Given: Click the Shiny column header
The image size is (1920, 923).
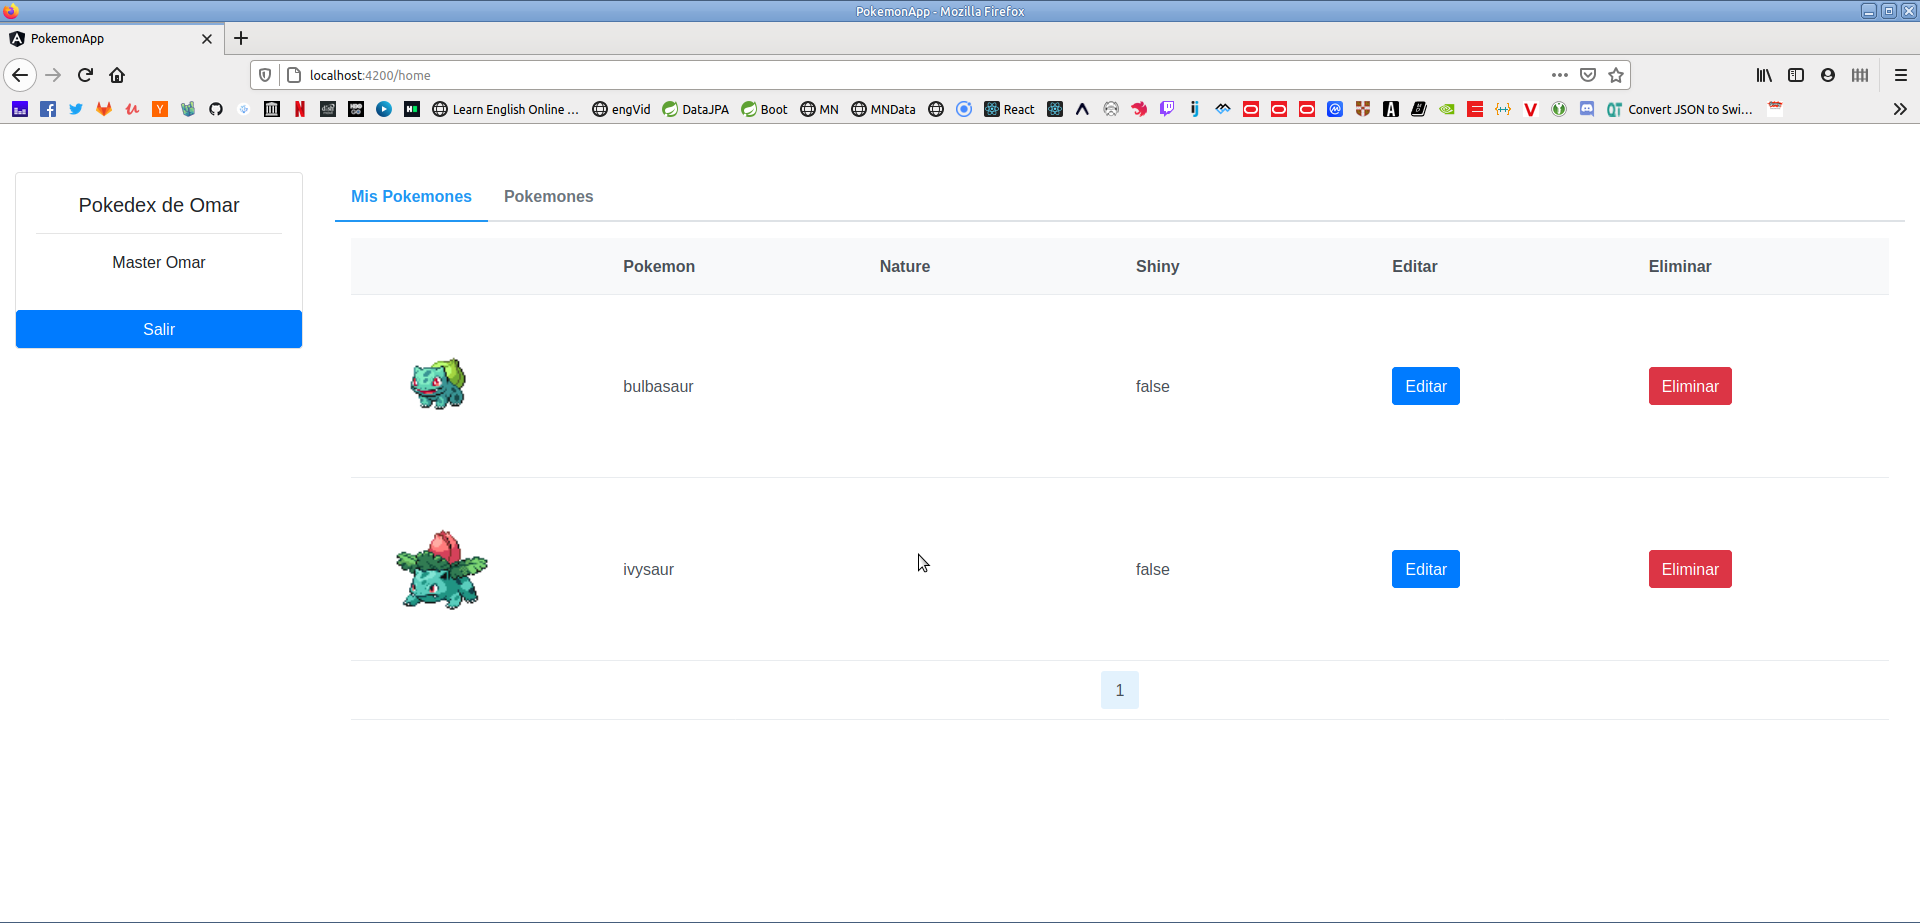Looking at the screenshot, I should 1157,266.
